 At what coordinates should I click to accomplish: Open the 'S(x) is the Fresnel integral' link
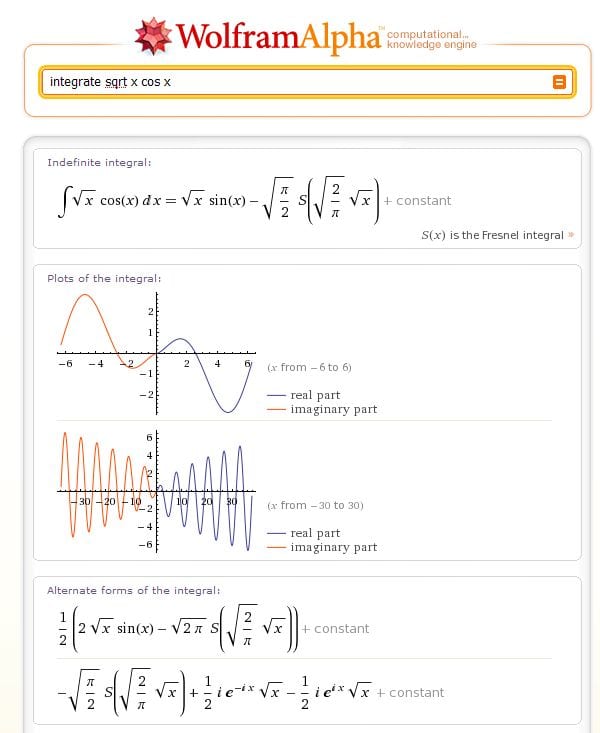pyautogui.click(x=492, y=235)
